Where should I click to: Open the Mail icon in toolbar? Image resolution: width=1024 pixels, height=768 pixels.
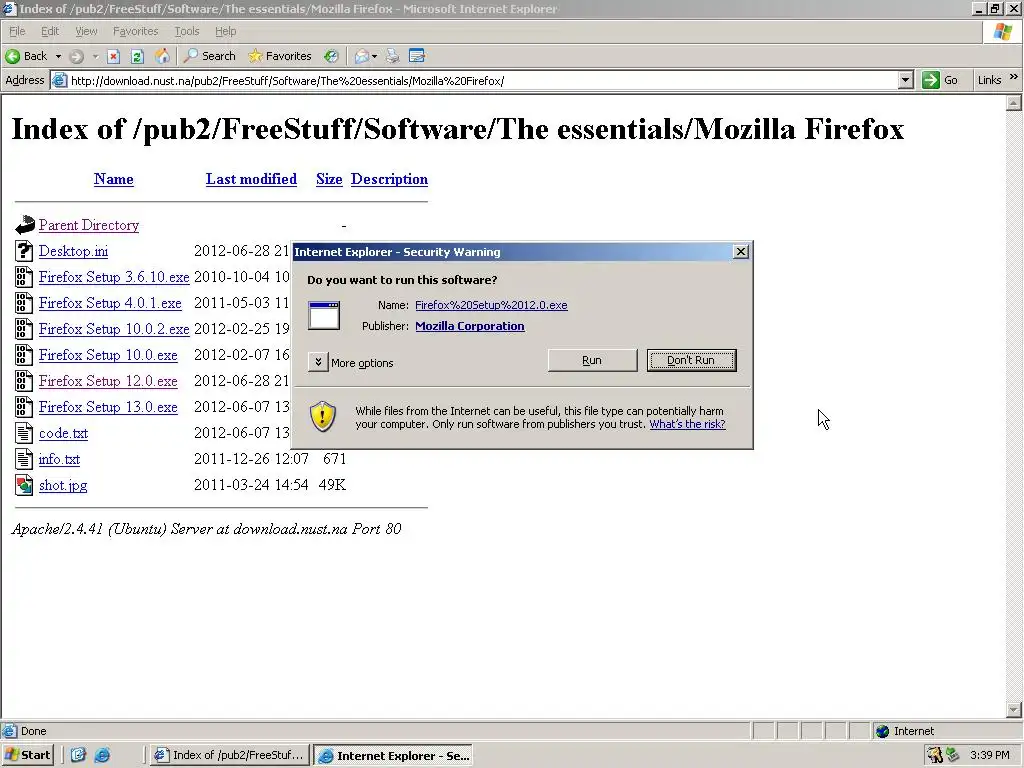[x=362, y=56]
